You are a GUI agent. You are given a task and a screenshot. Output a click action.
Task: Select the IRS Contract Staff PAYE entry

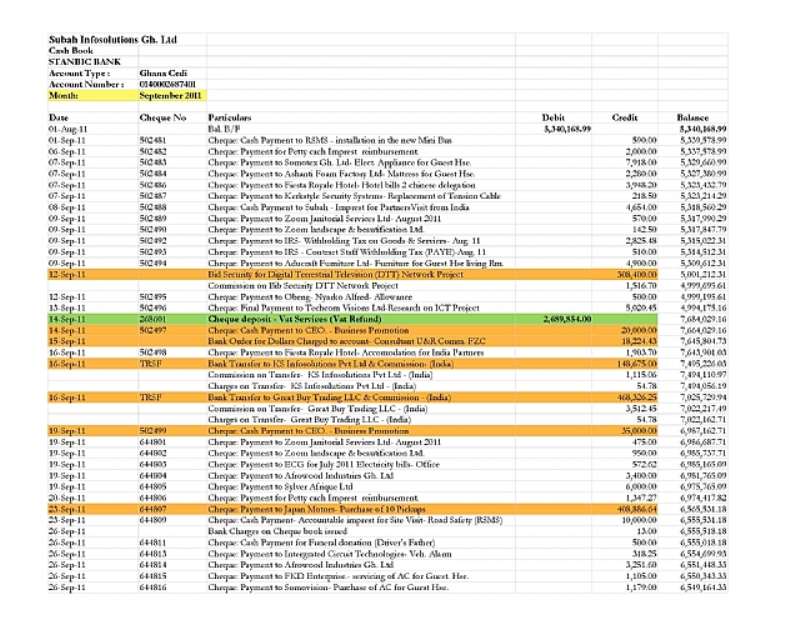coord(347,252)
